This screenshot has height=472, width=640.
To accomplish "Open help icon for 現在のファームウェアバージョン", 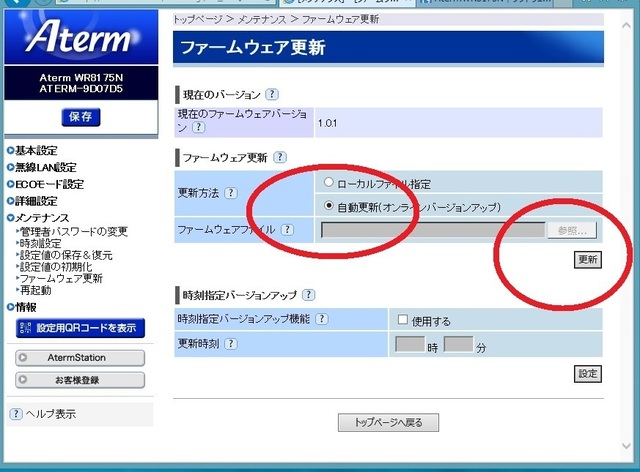I will coord(198,127).
